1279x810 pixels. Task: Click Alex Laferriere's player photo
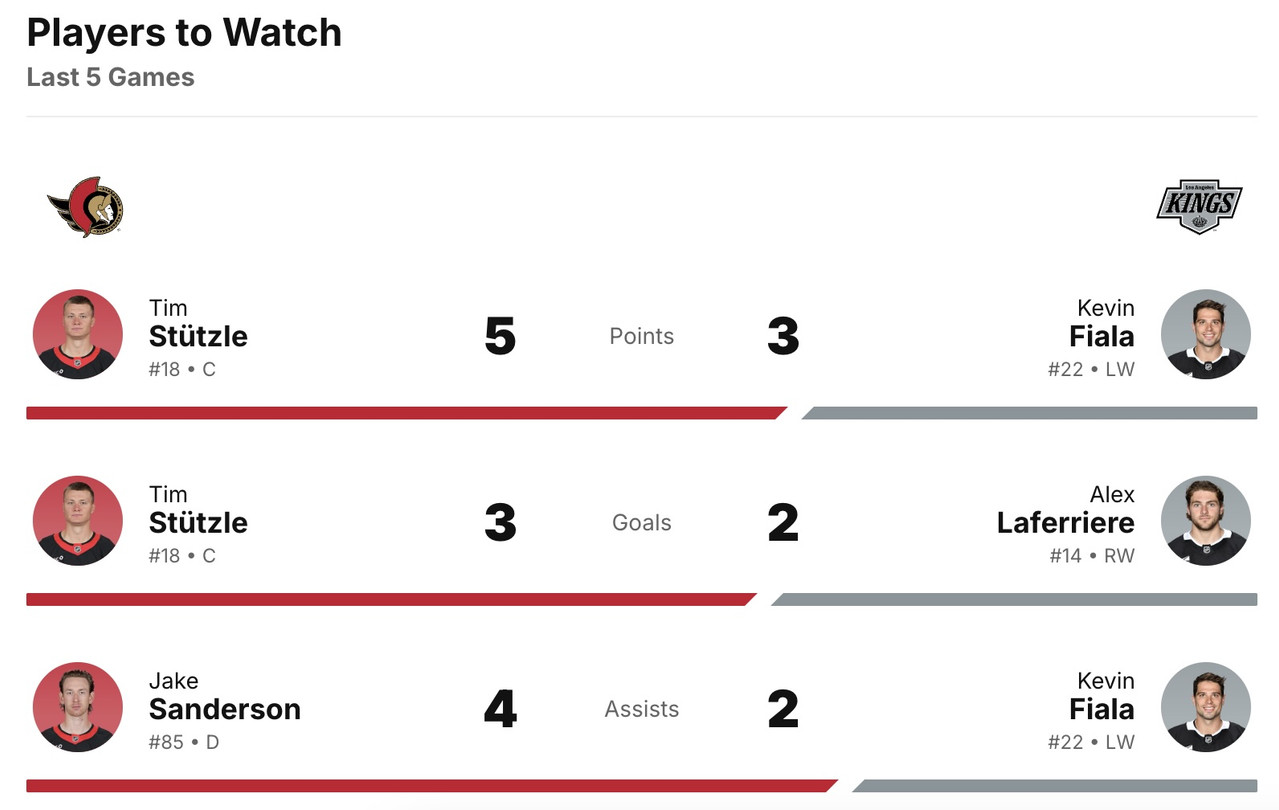click(1205, 521)
